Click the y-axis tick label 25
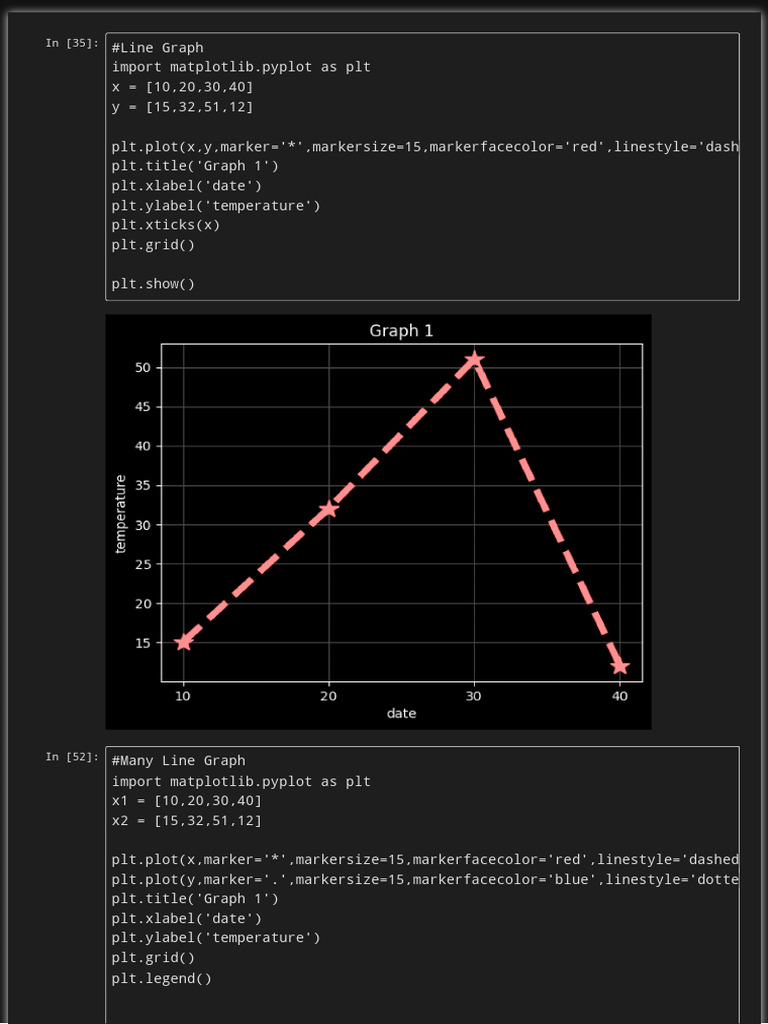Image resolution: width=768 pixels, height=1024 pixels. tap(144, 564)
